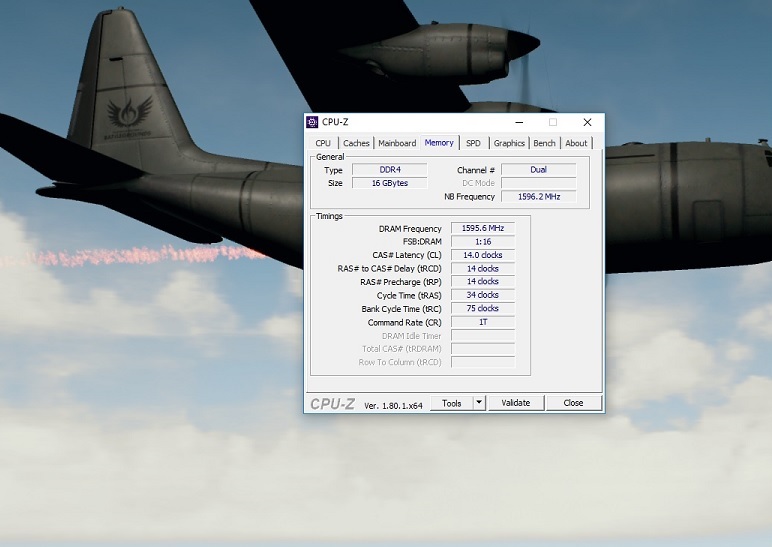772x547 pixels.
Task: Switch to the Caches tab
Action: click(356, 143)
